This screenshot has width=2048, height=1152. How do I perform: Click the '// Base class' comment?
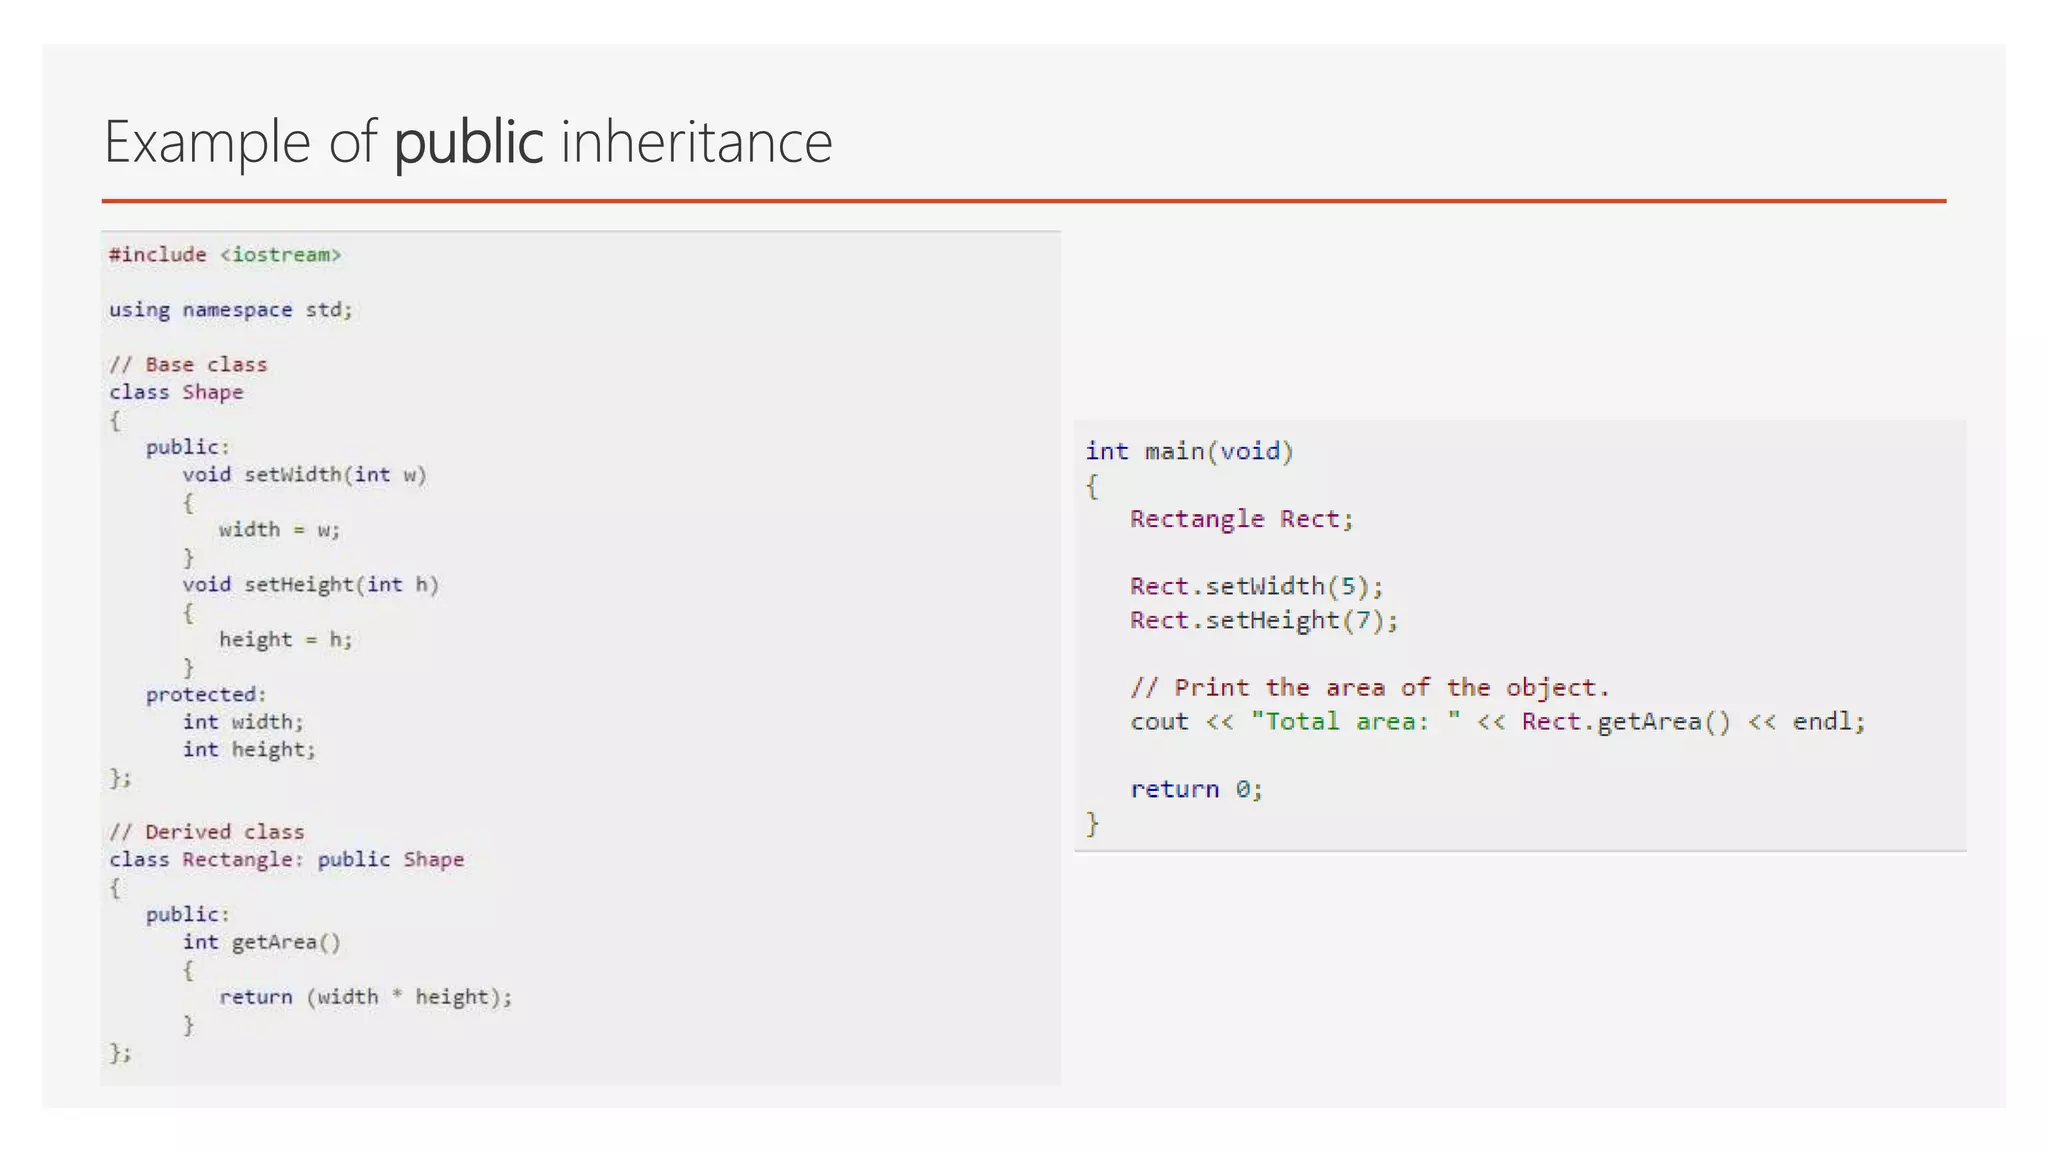tap(188, 365)
